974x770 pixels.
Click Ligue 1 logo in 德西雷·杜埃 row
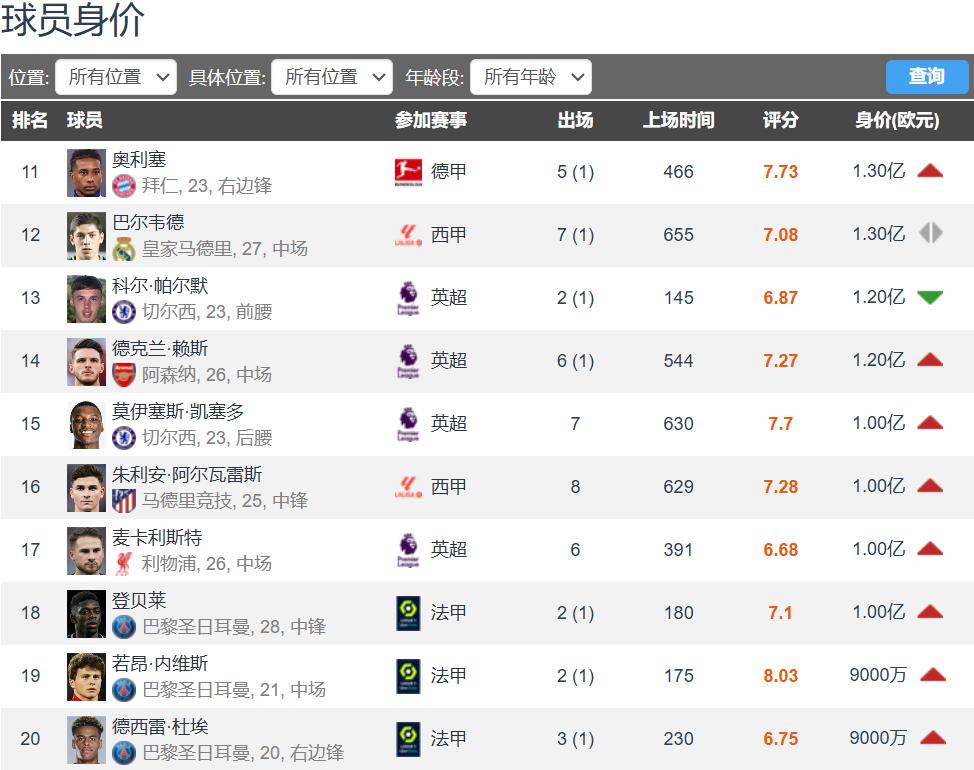coord(408,740)
